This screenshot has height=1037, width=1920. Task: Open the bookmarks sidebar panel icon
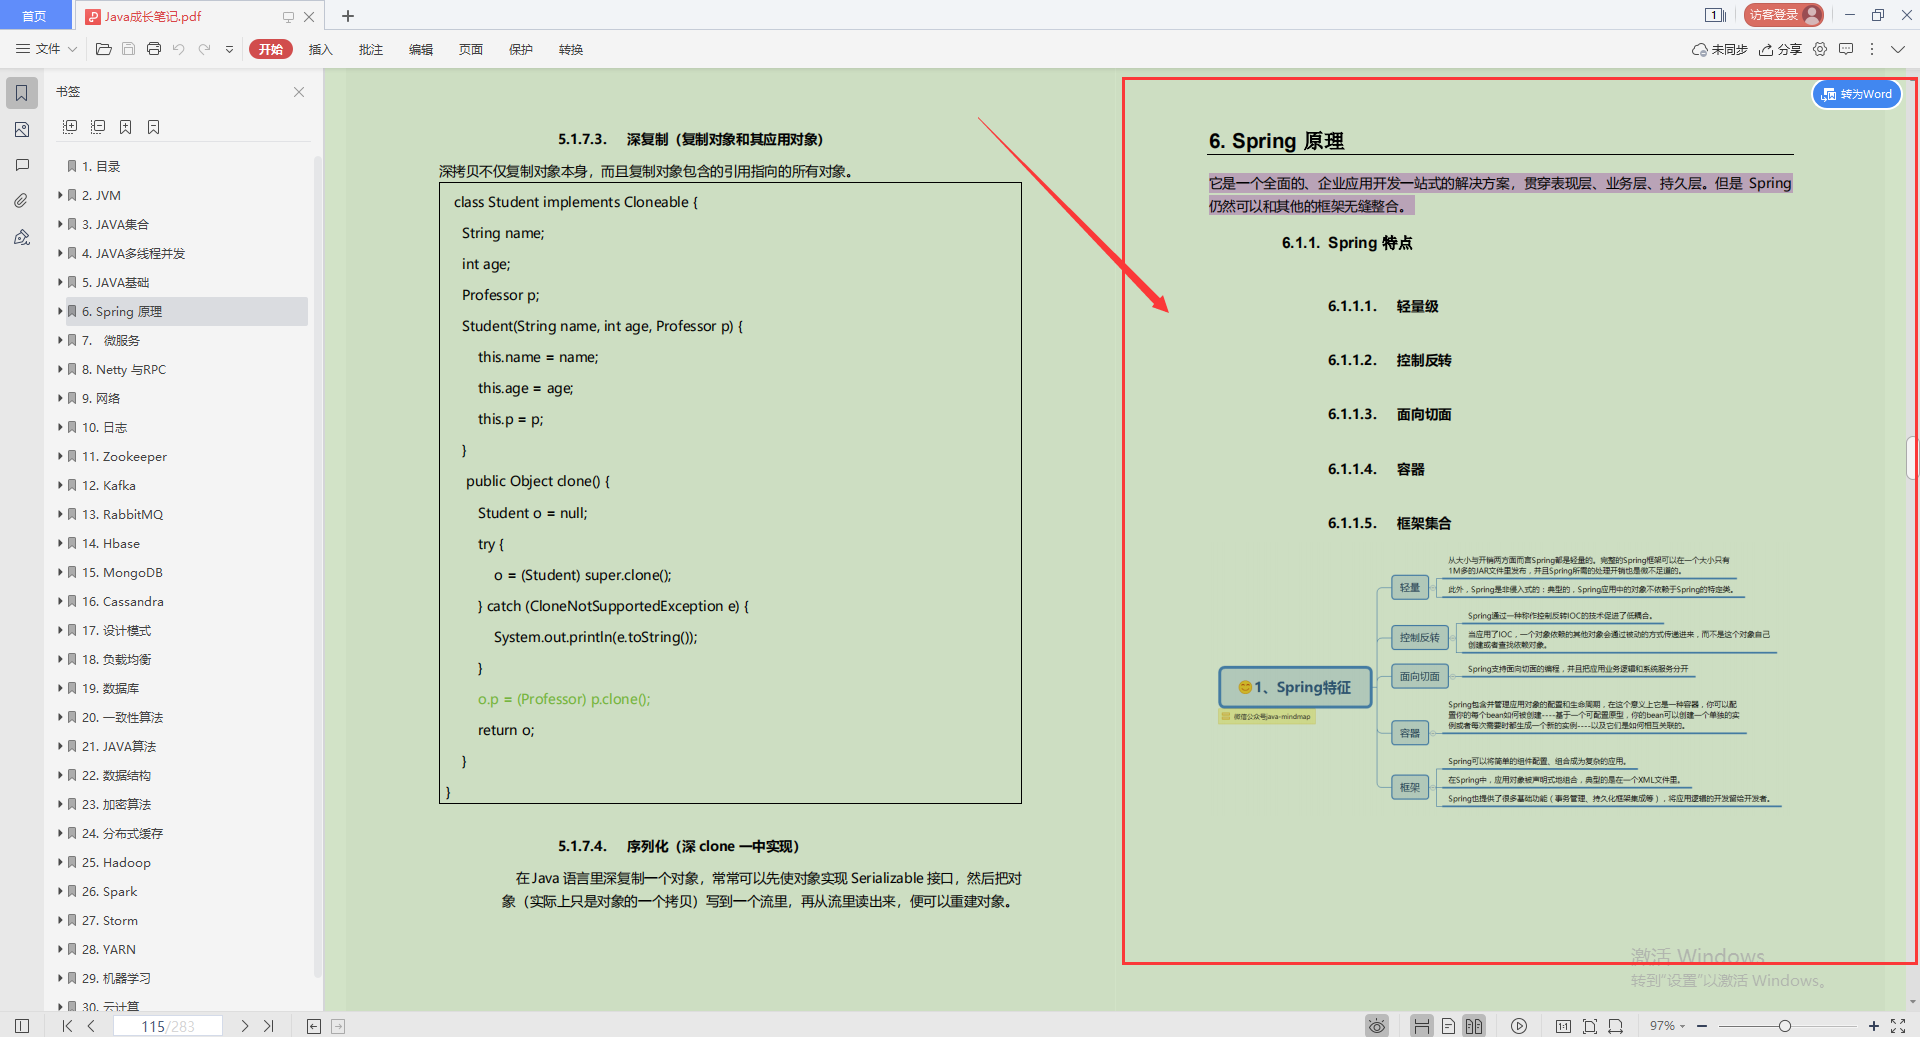click(x=21, y=93)
